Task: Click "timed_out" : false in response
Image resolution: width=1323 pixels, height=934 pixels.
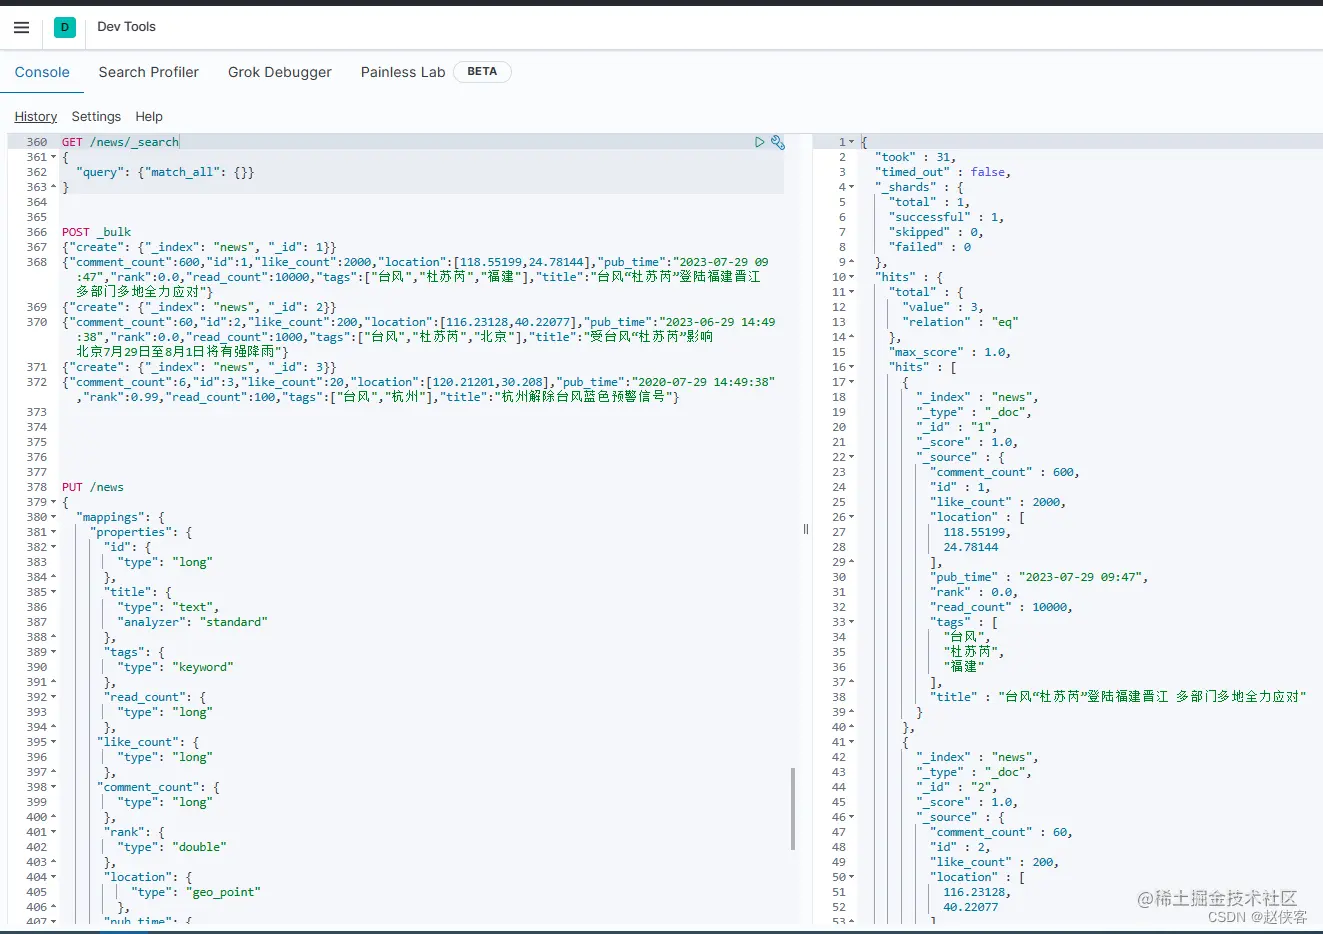Action: (x=943, y=172)
